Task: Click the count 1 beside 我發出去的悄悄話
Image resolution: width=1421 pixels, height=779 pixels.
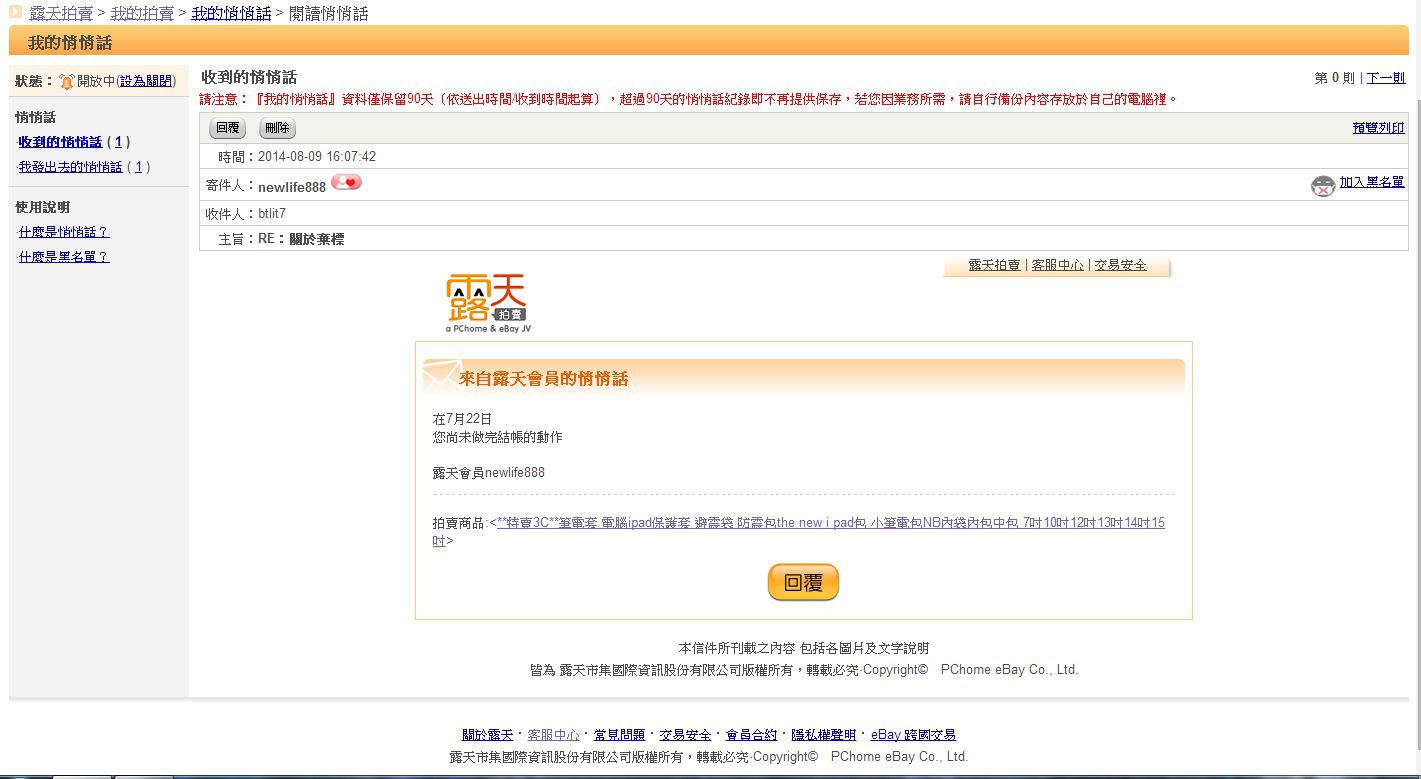Action: point(138,167)
